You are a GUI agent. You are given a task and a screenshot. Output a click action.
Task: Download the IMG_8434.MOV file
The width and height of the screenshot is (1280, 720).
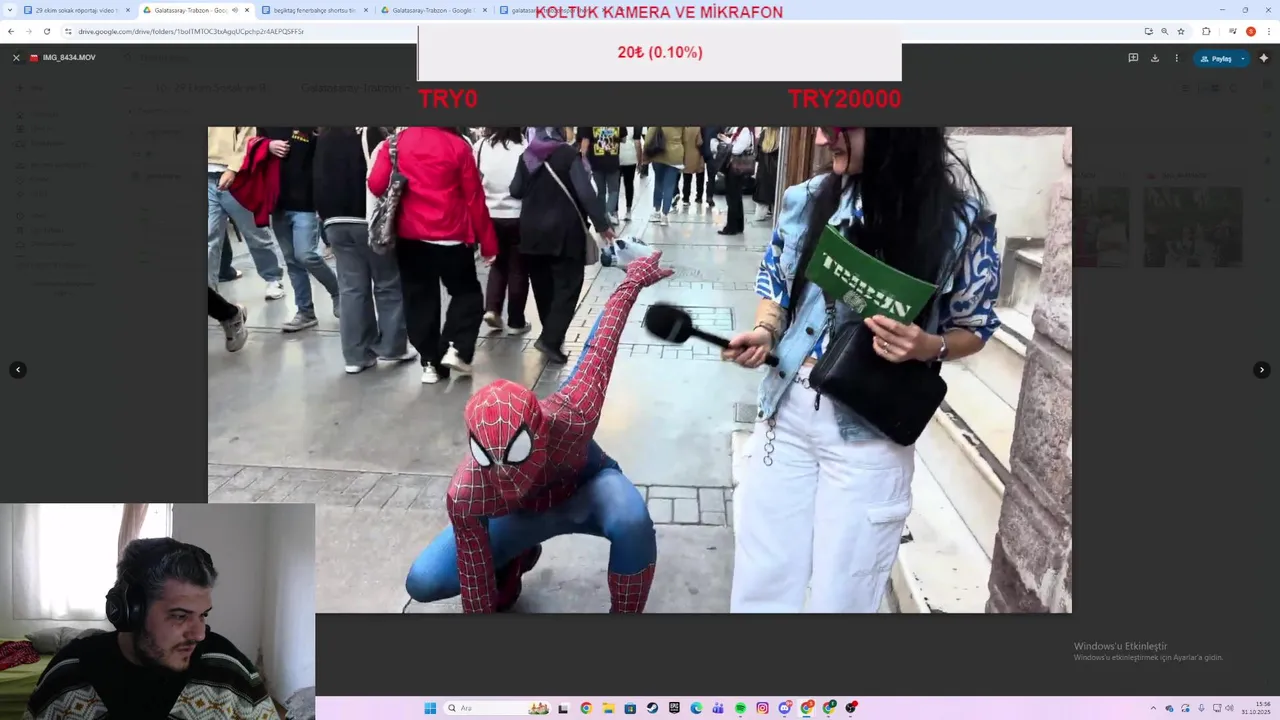click(x=1155, y=58)
